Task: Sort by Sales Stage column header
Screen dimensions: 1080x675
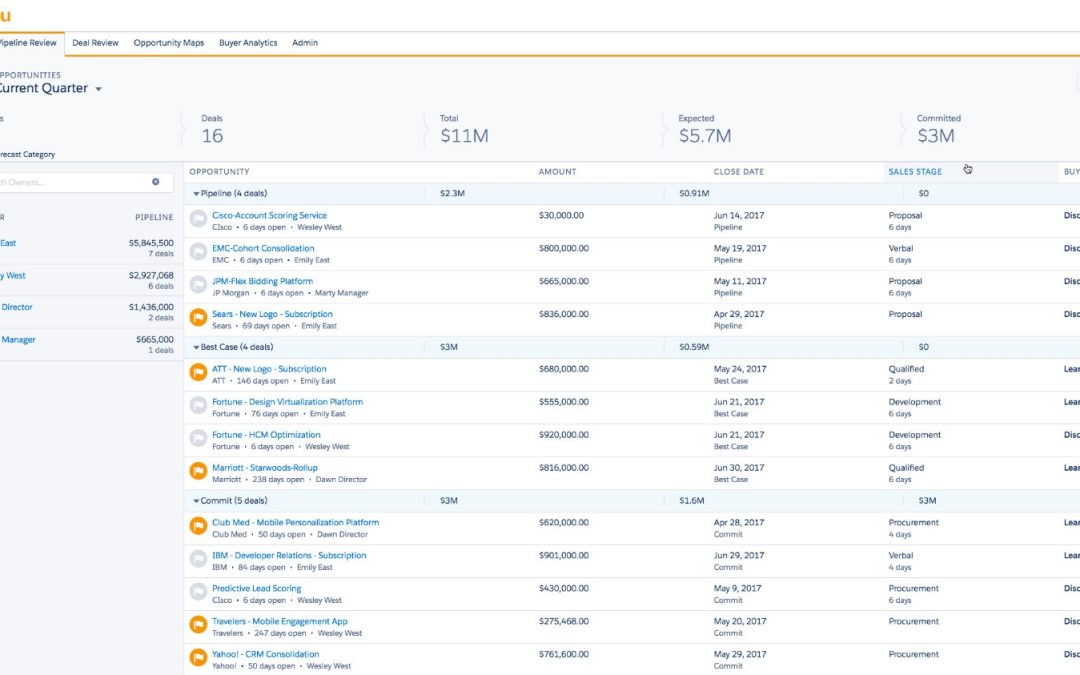Action: [915, 172]
